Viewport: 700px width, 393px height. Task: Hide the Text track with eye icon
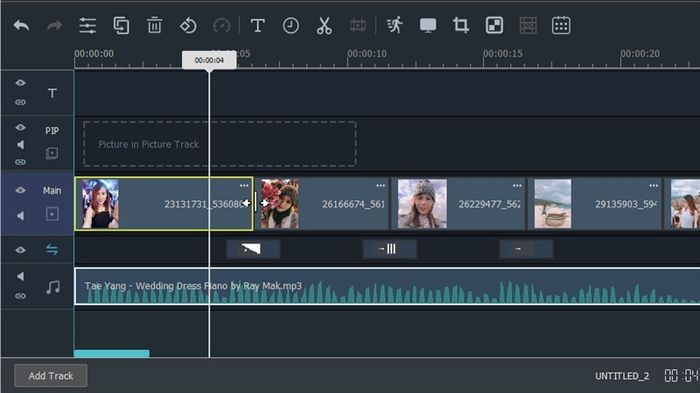(x=21, y=83)
